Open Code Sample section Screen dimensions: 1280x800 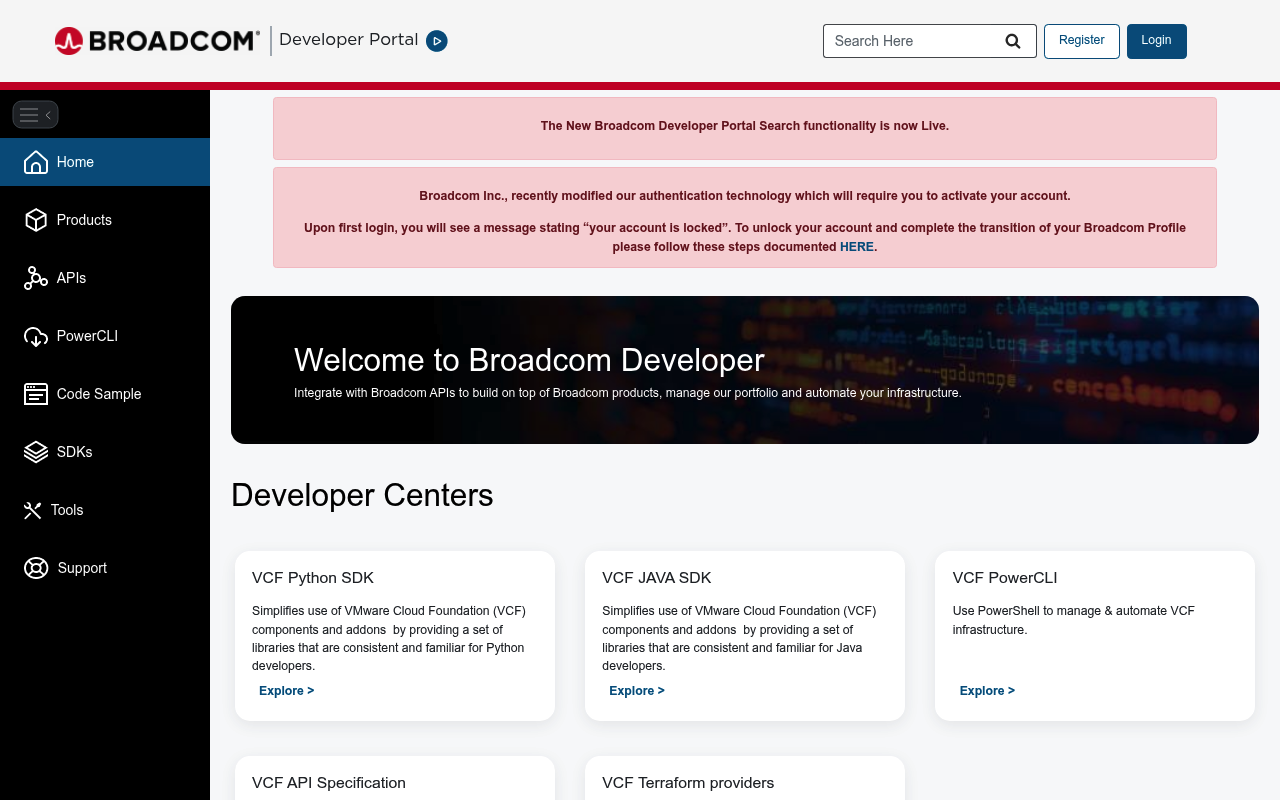click(105, 394)
